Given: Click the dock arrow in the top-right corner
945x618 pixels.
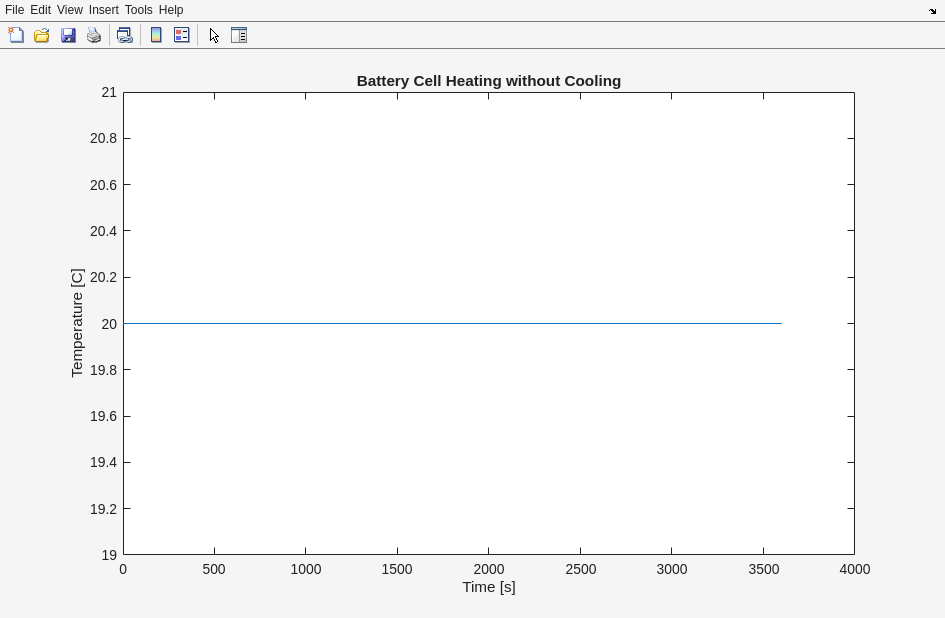Looking at the screenshot, I should [932, 11].
